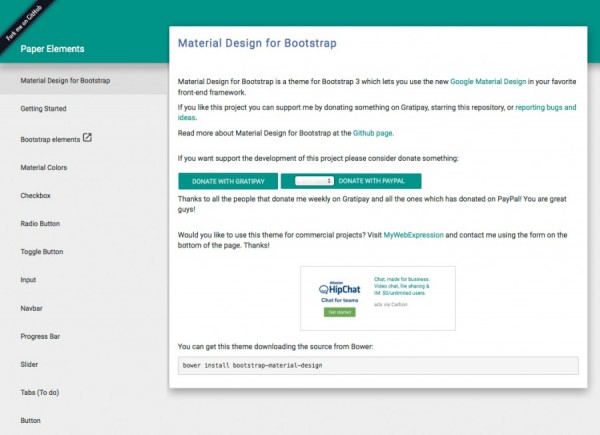
Task: Click the ads via Carbon link
Action: [x=391, y=305]
